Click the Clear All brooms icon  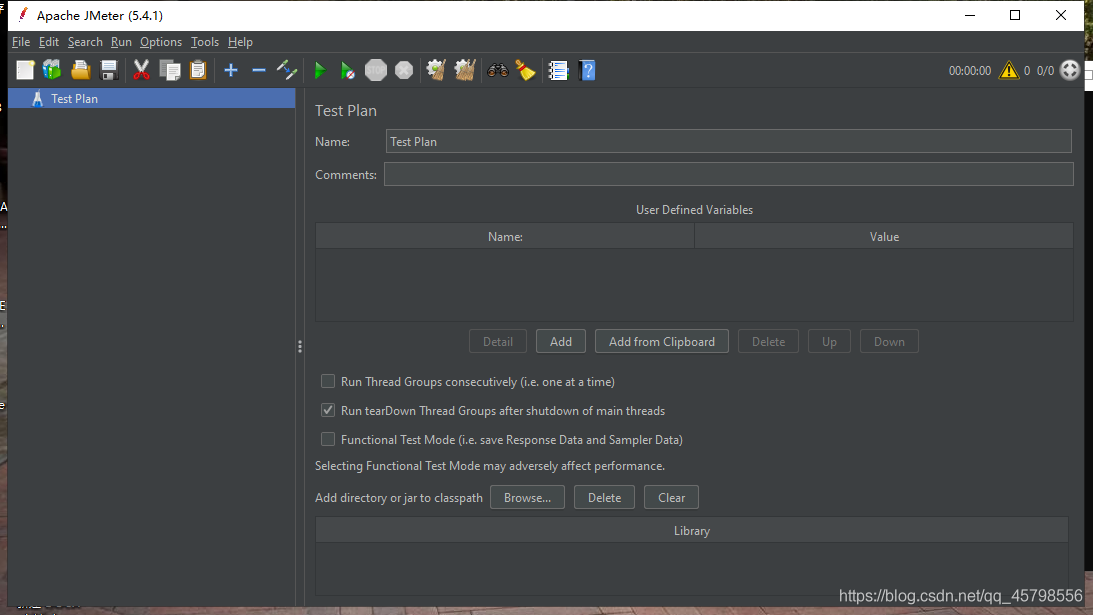(465, 70)
